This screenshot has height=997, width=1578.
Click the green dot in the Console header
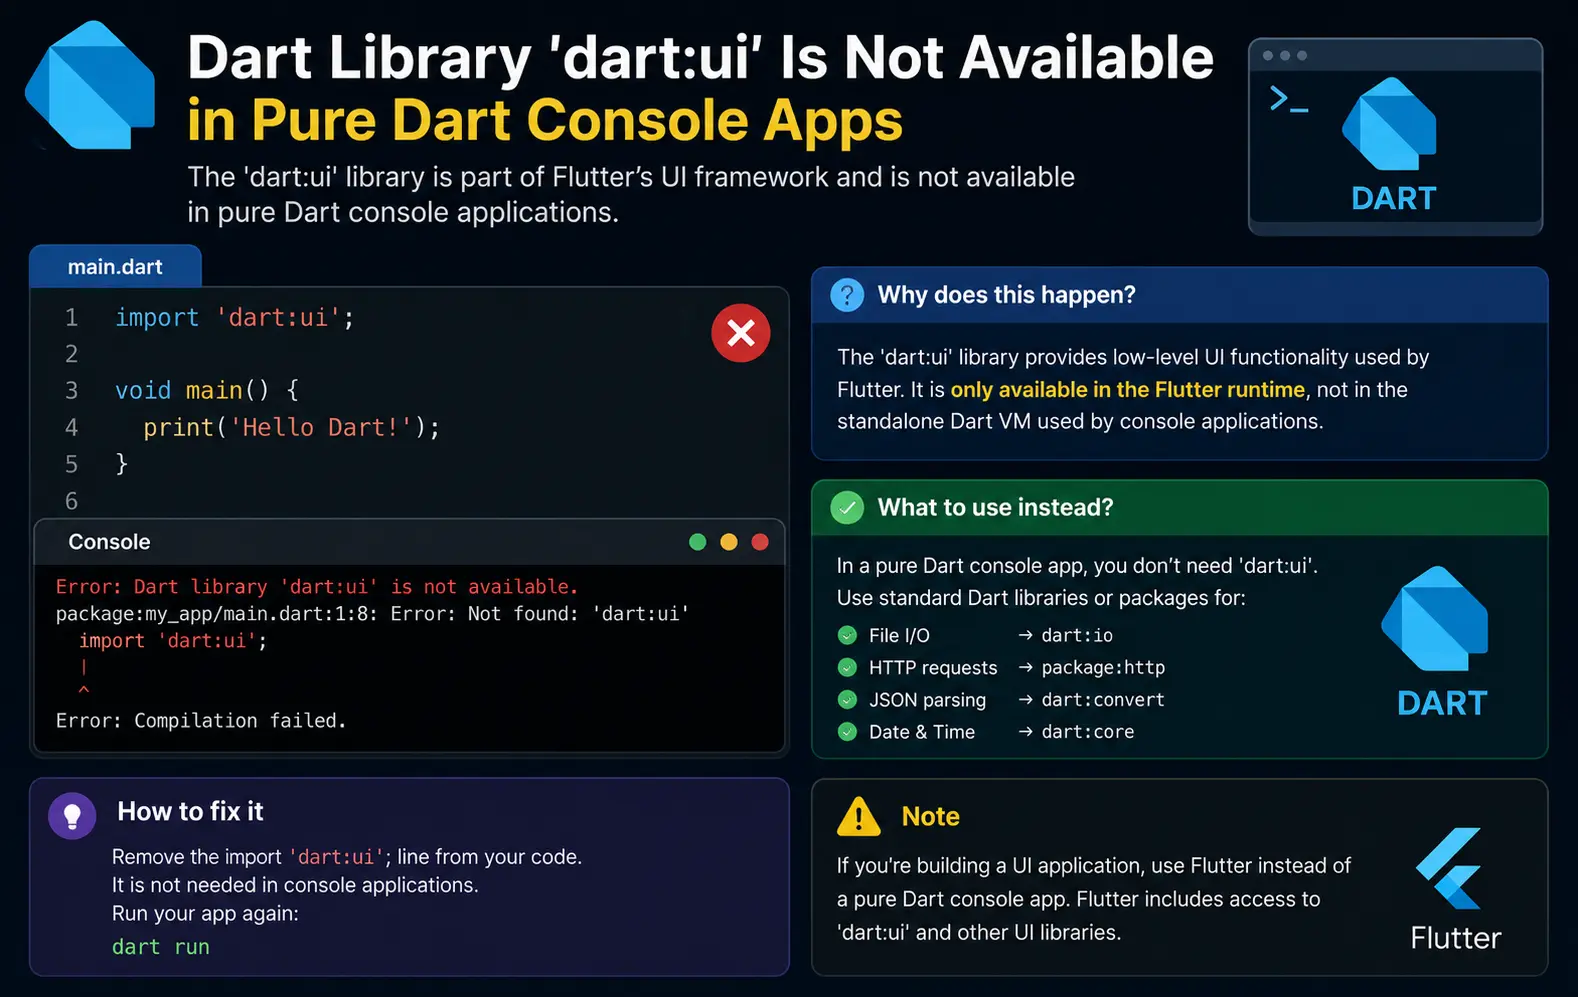point(698,542)
